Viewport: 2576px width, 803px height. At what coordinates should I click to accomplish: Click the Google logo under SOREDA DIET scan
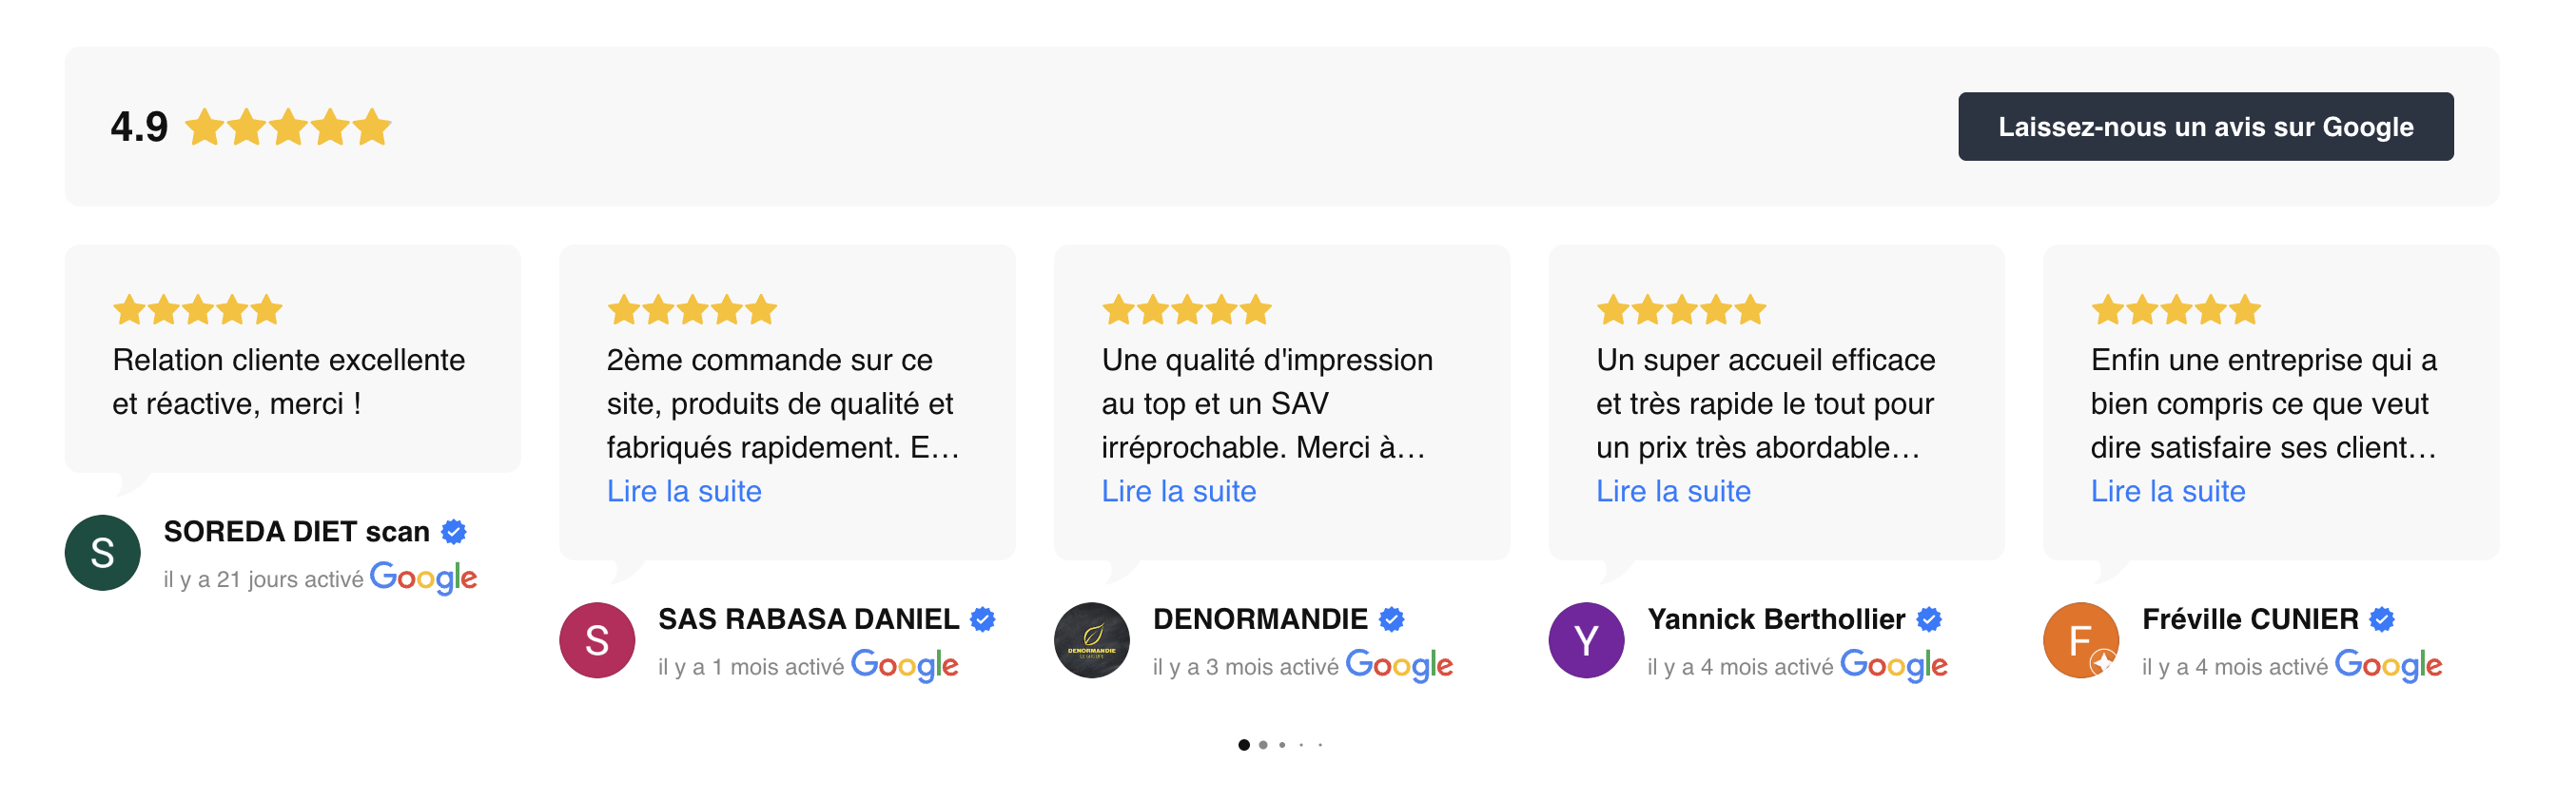pyautogui.click(x=423, y=577)
